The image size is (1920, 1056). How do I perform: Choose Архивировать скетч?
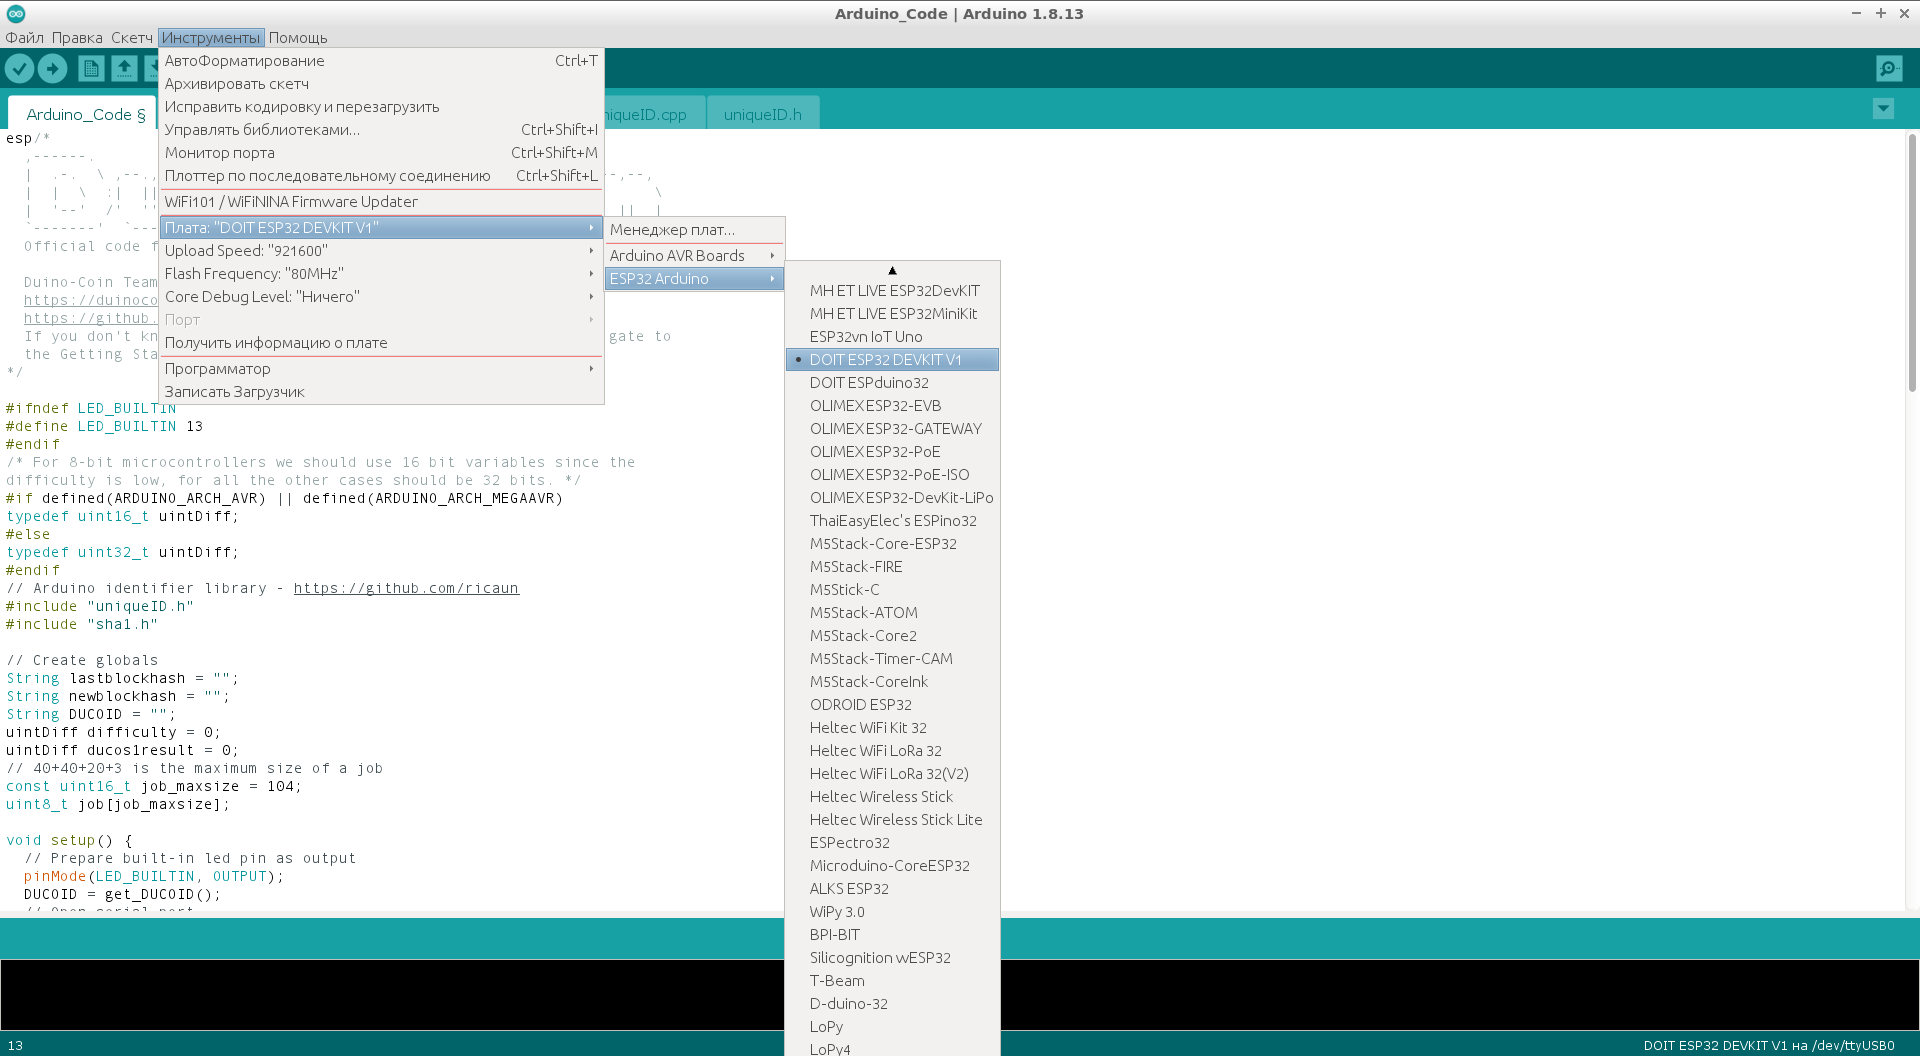[x=381, y=83]
